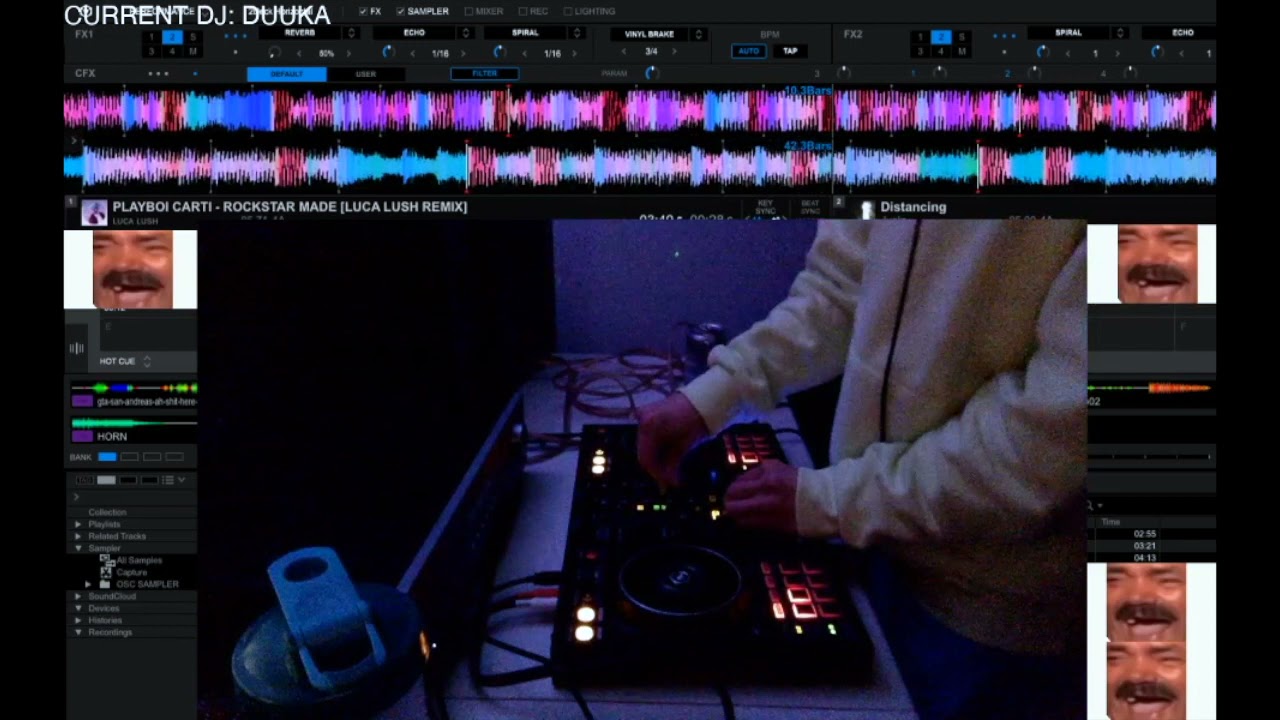The width and height of the screenshot is (1280, 720).
Task: Open FX1 REVERB effect dropdown
Action: [x=351, y=33]
